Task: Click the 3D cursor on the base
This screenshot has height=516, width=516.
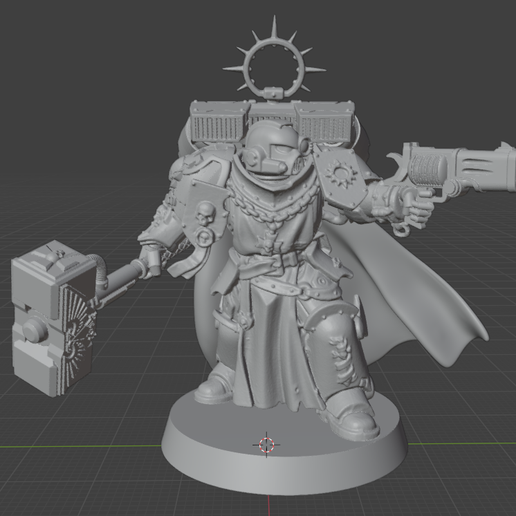Action: [x=266, y=444]
